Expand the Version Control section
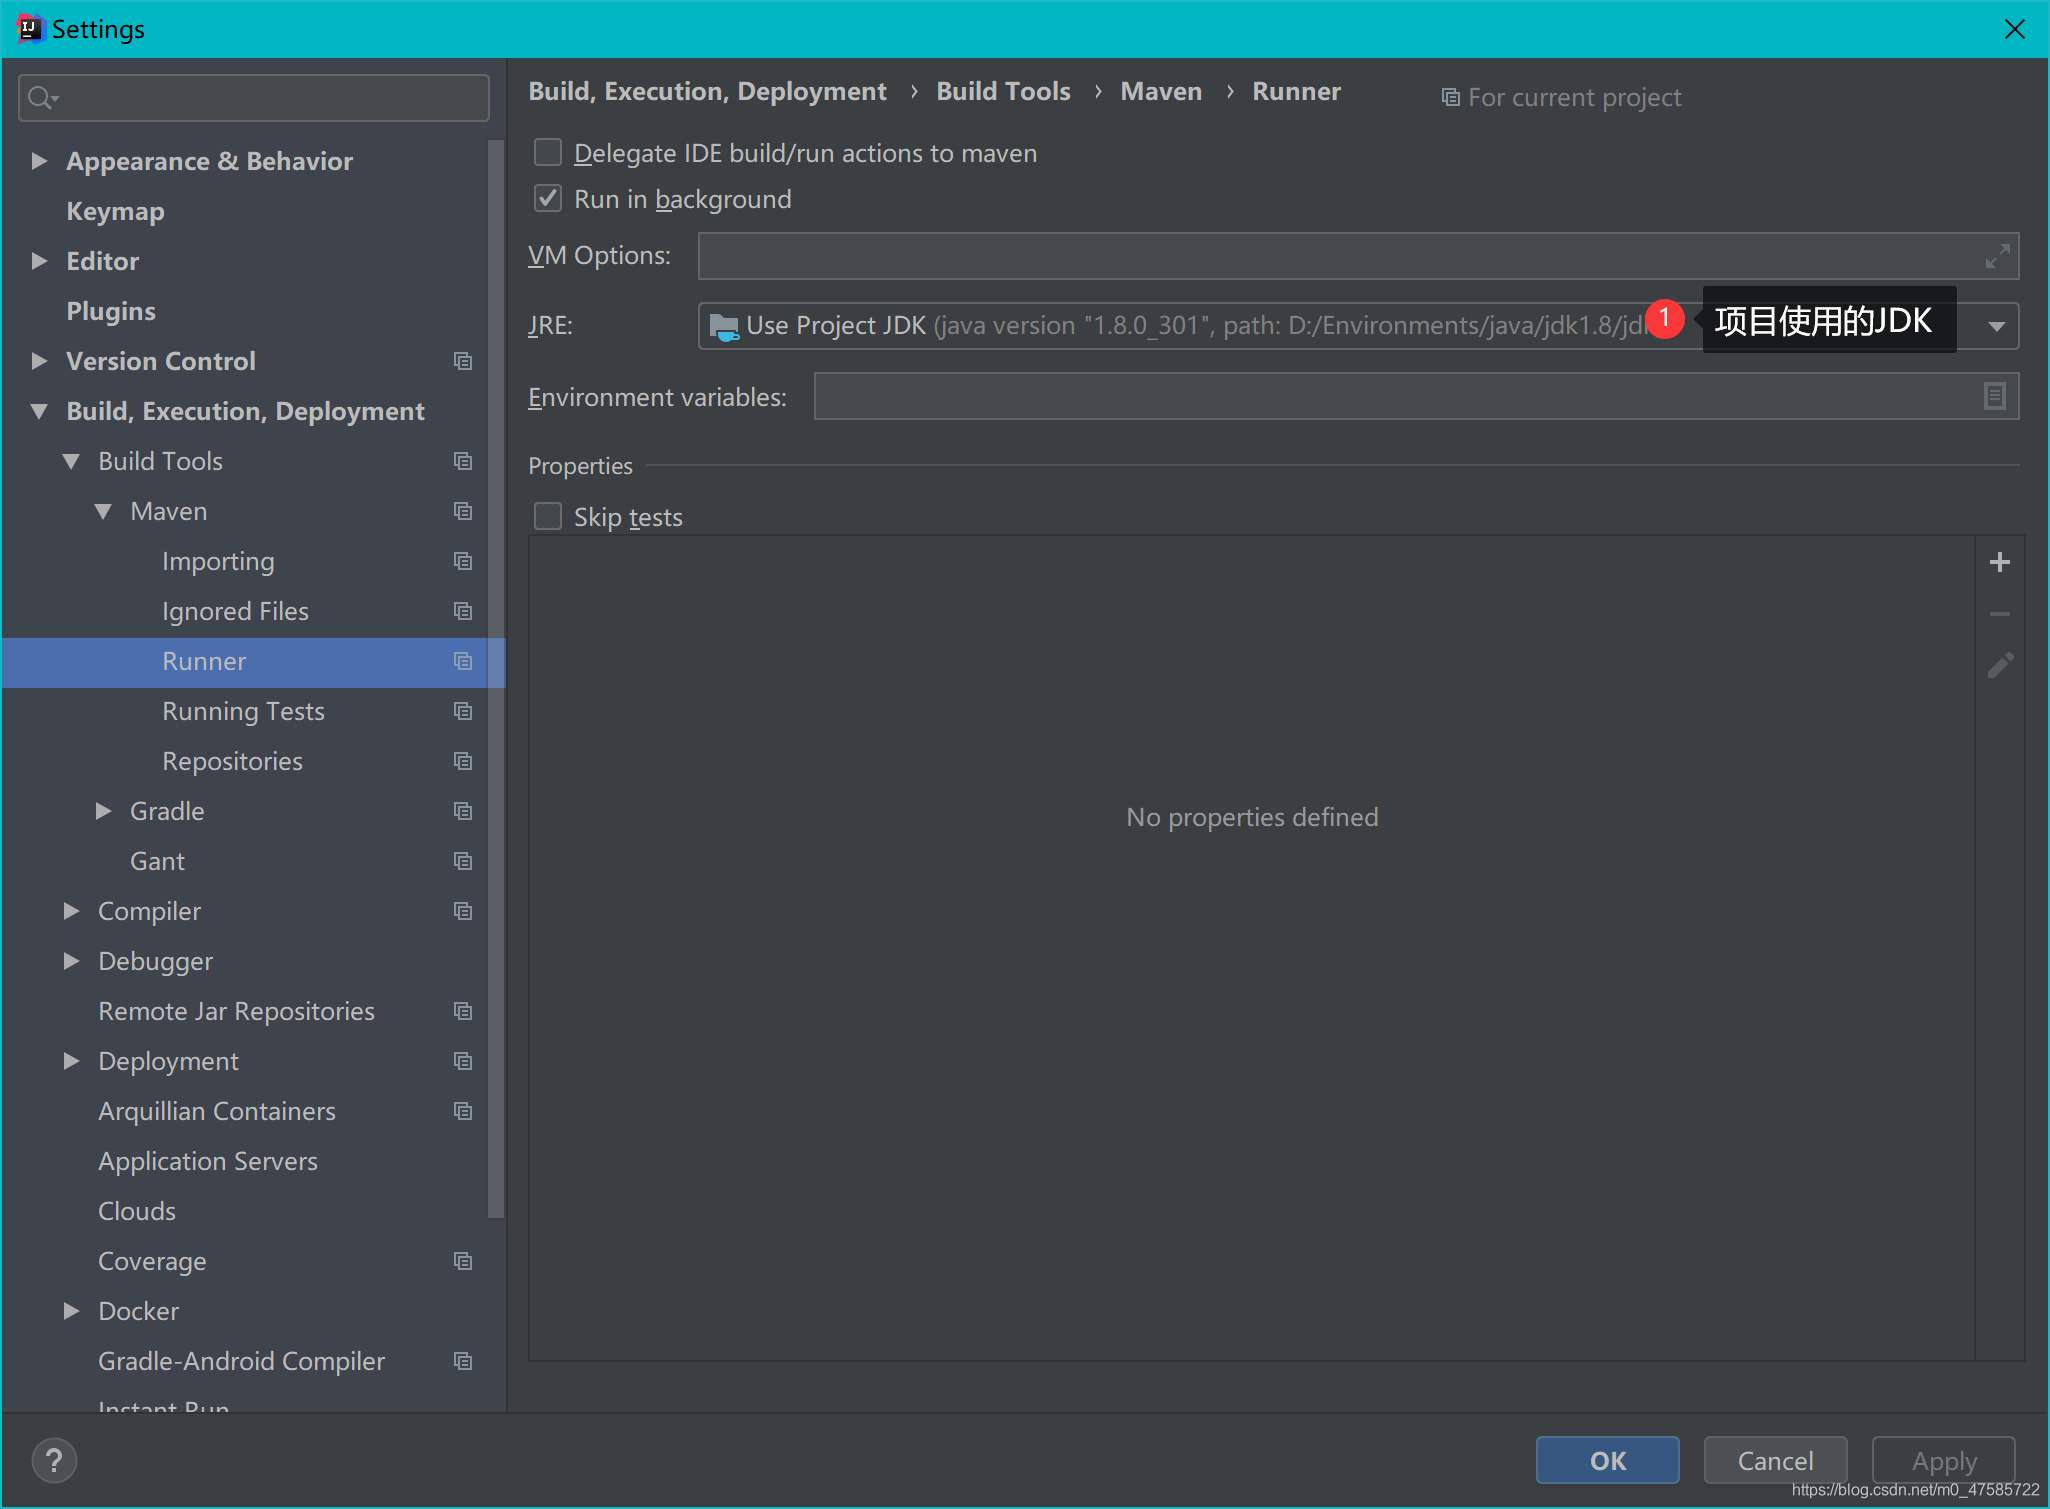Viewport: 2050px width, 1509px height. point(39,361)
